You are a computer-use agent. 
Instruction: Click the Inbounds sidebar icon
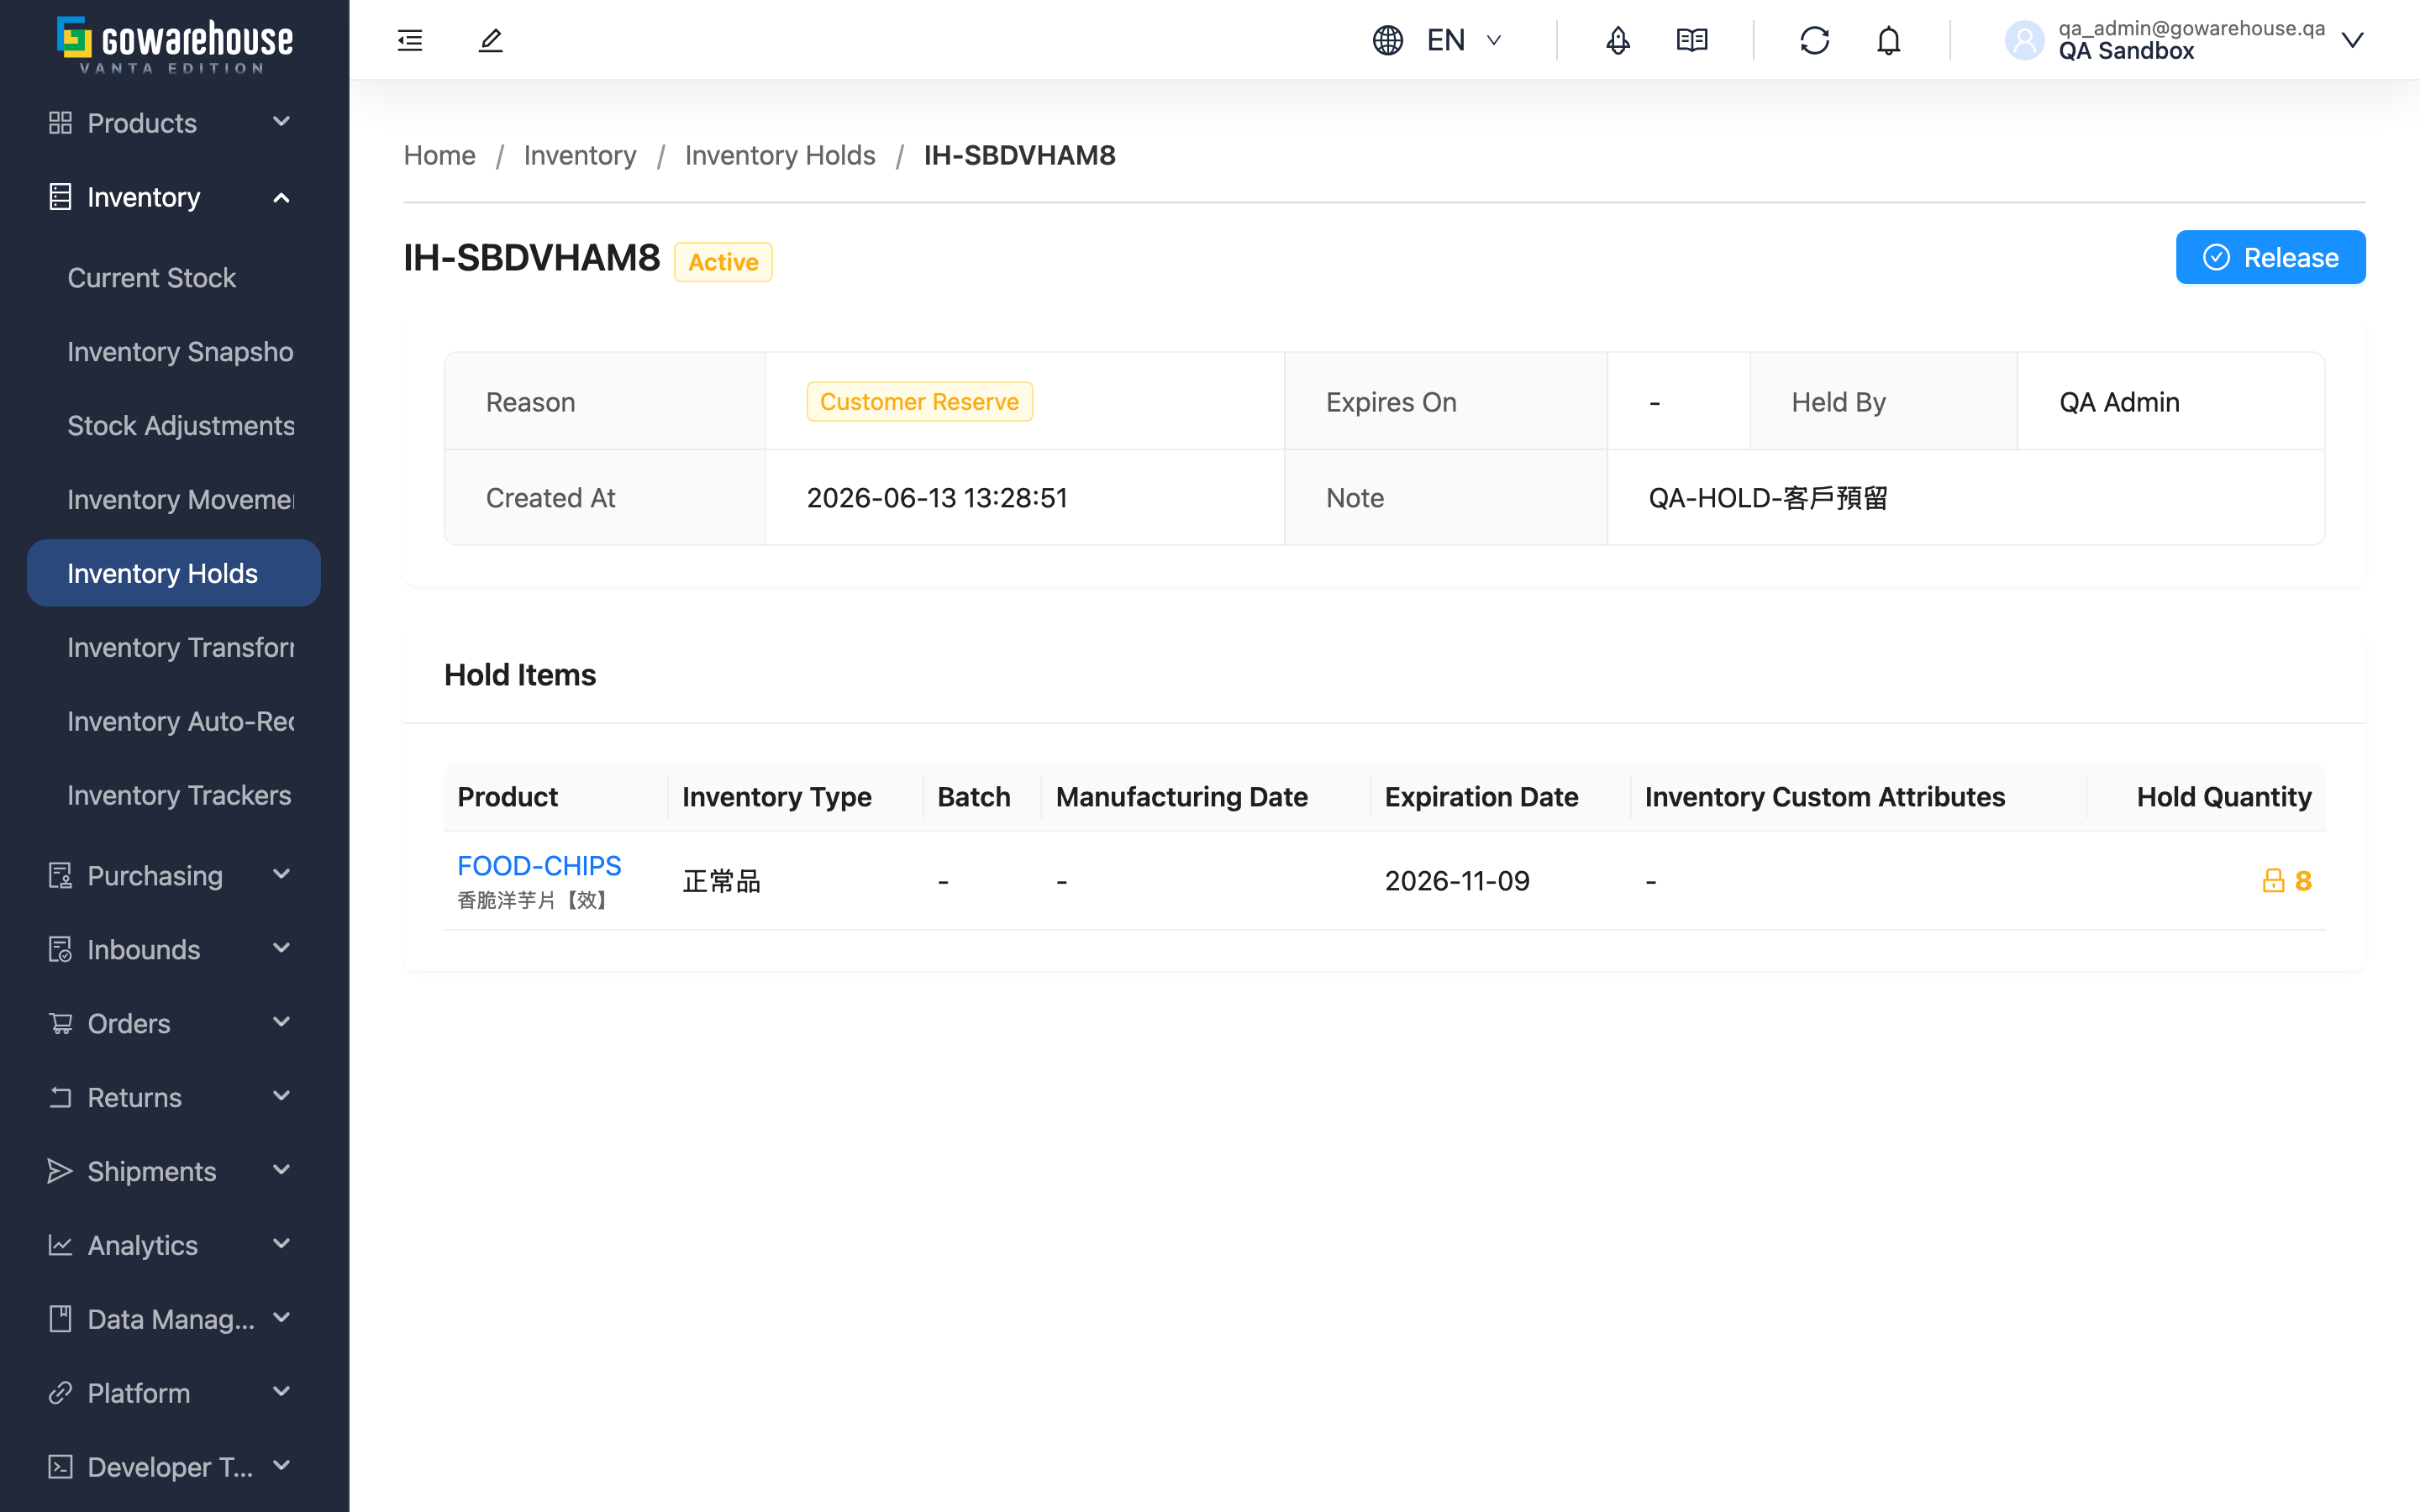tap(60, 949)
